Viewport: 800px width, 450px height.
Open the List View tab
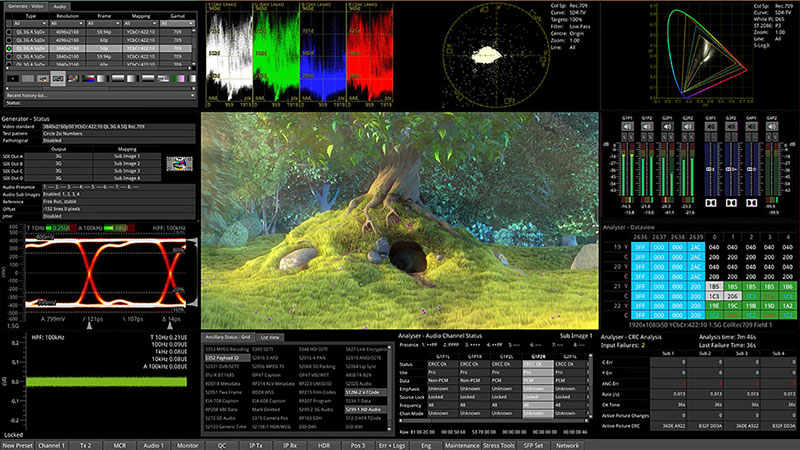click(268, 338)
